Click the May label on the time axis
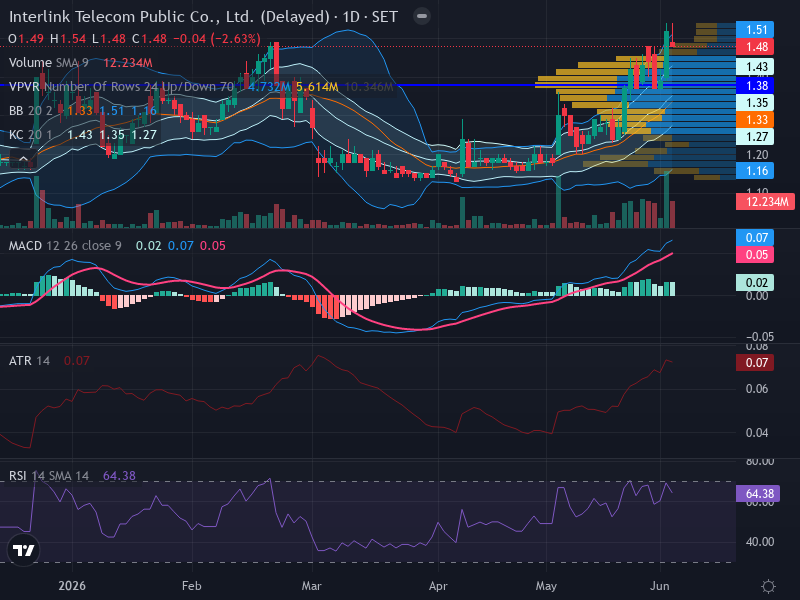The height and width of the screenshot is (600, 800). pyautogui.click(x=546, y=586)
